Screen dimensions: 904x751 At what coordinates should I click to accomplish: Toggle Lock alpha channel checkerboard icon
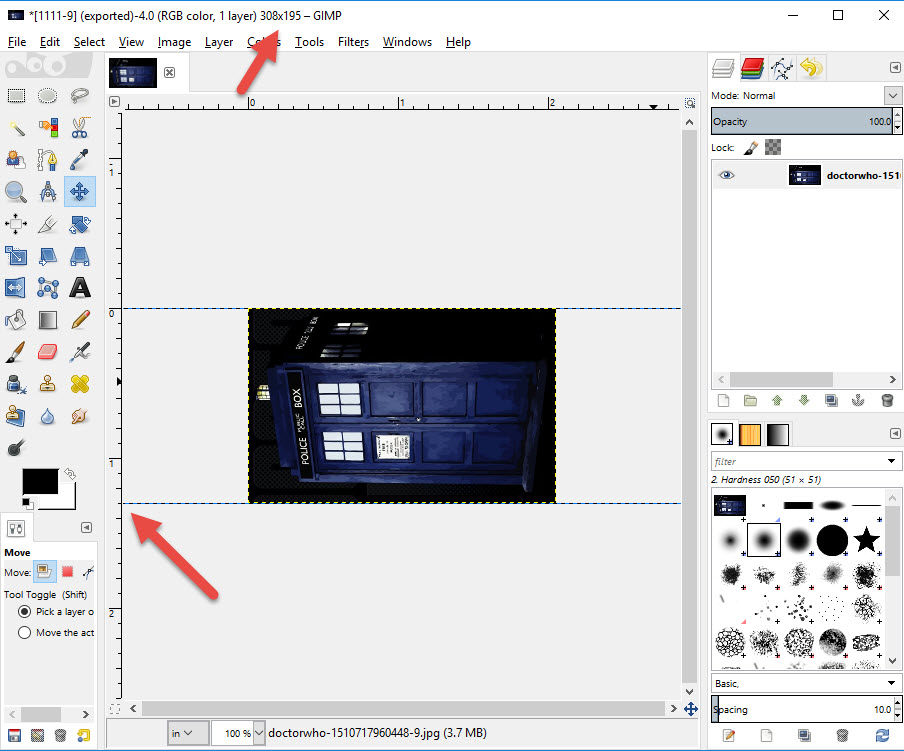tap(773, 148)
